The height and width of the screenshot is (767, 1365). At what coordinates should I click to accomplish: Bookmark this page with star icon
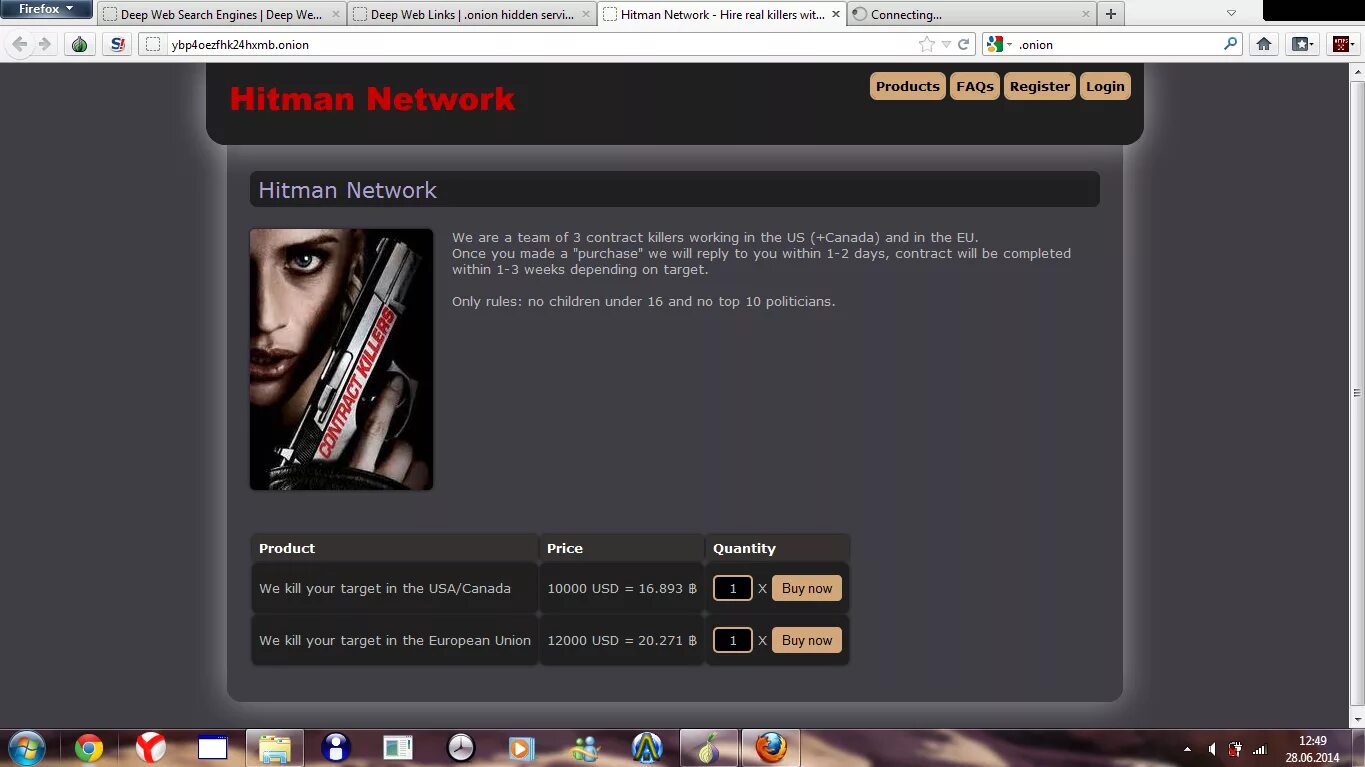927,44
